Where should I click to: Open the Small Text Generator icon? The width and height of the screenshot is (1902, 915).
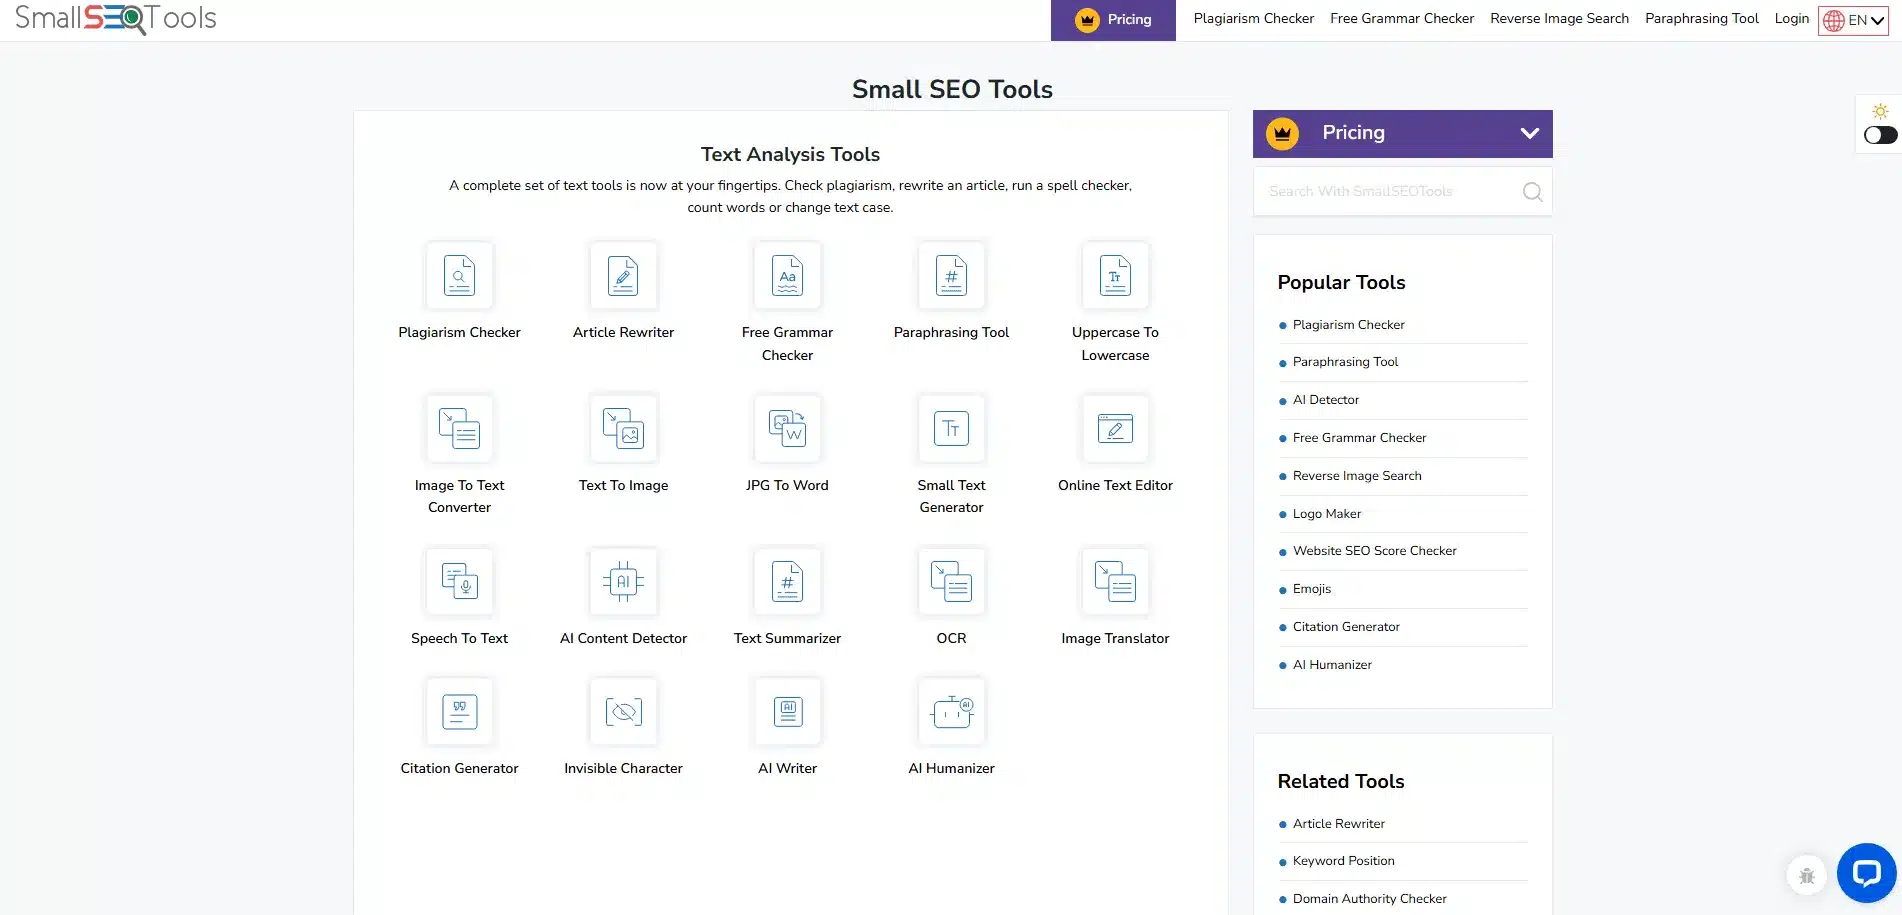[951, 429]
